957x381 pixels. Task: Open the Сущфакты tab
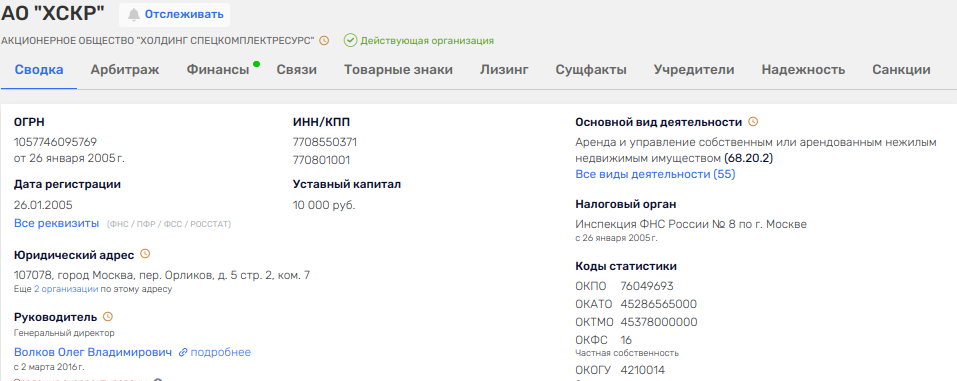(591, 70)
